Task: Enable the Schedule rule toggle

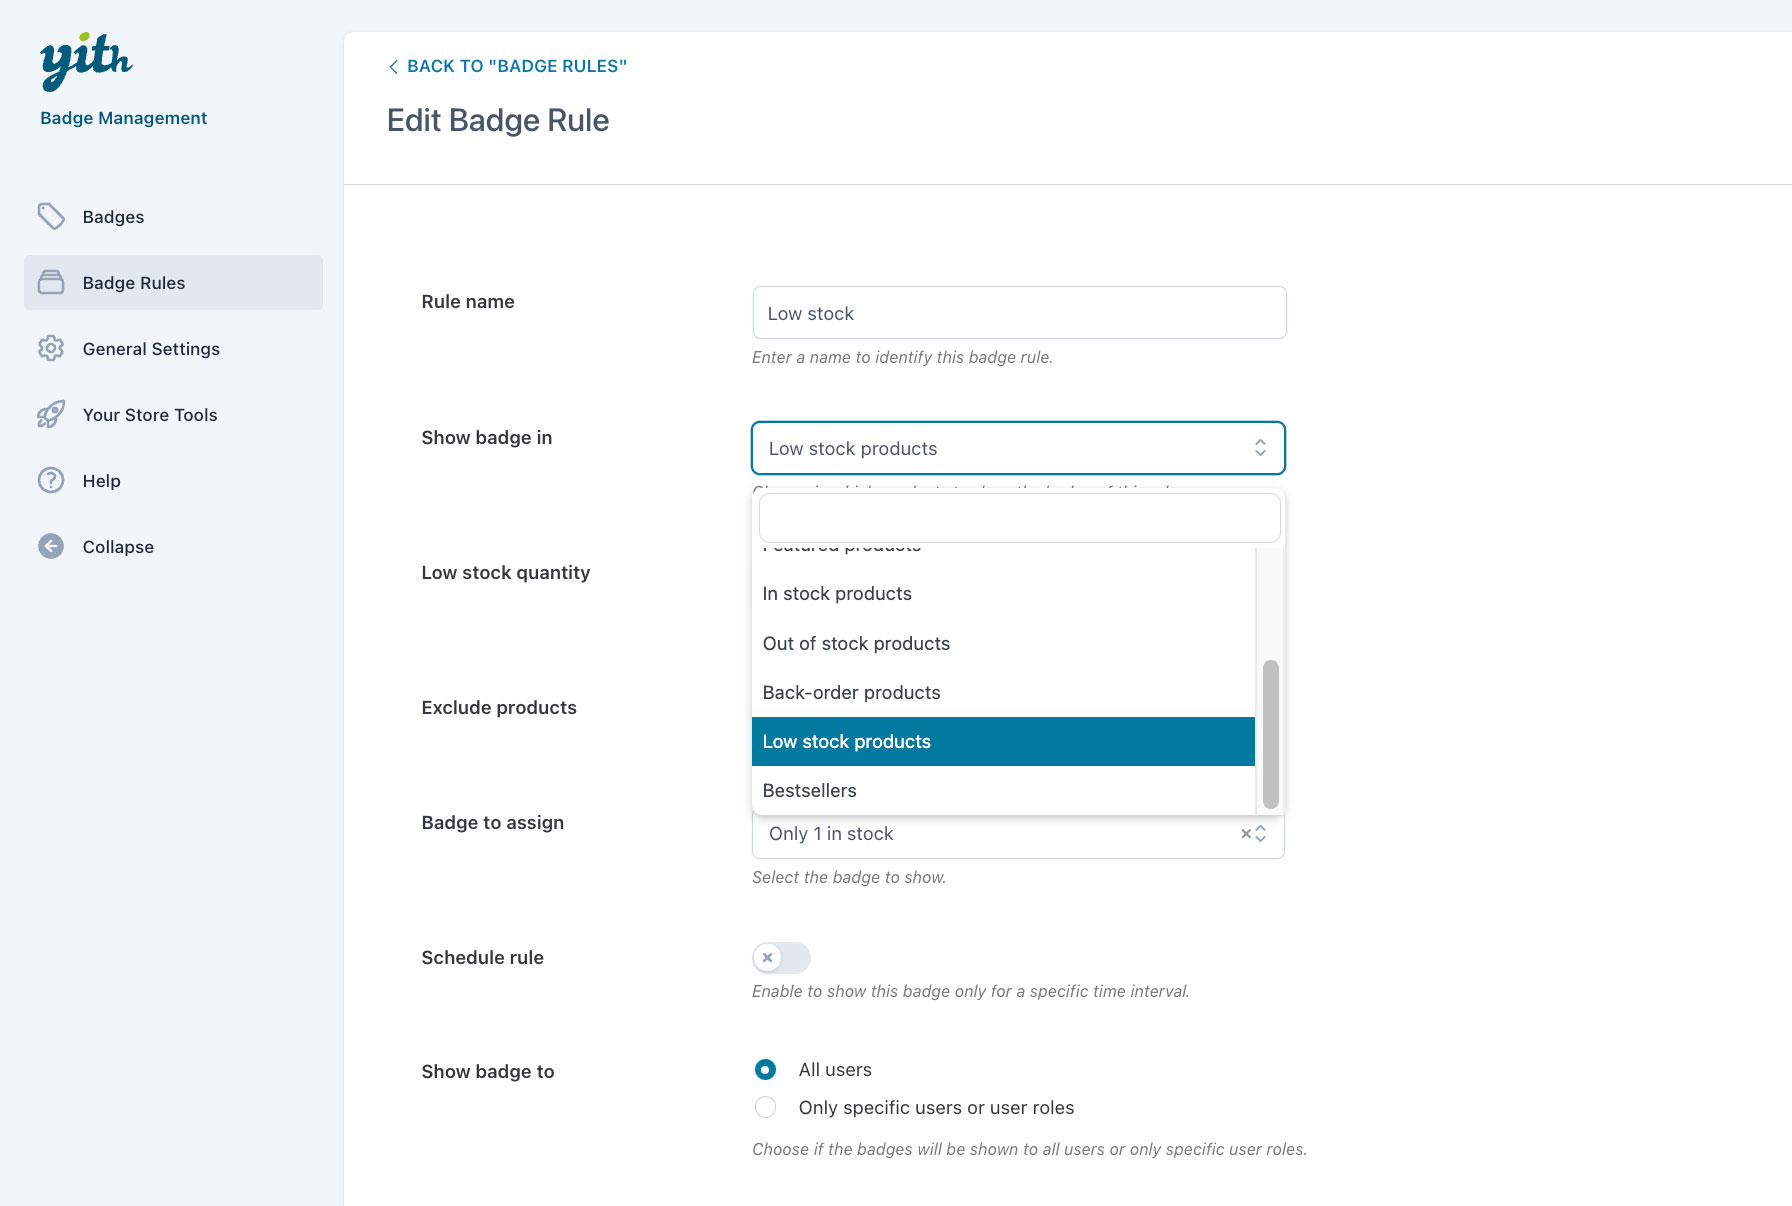Action: click(781, 958)
